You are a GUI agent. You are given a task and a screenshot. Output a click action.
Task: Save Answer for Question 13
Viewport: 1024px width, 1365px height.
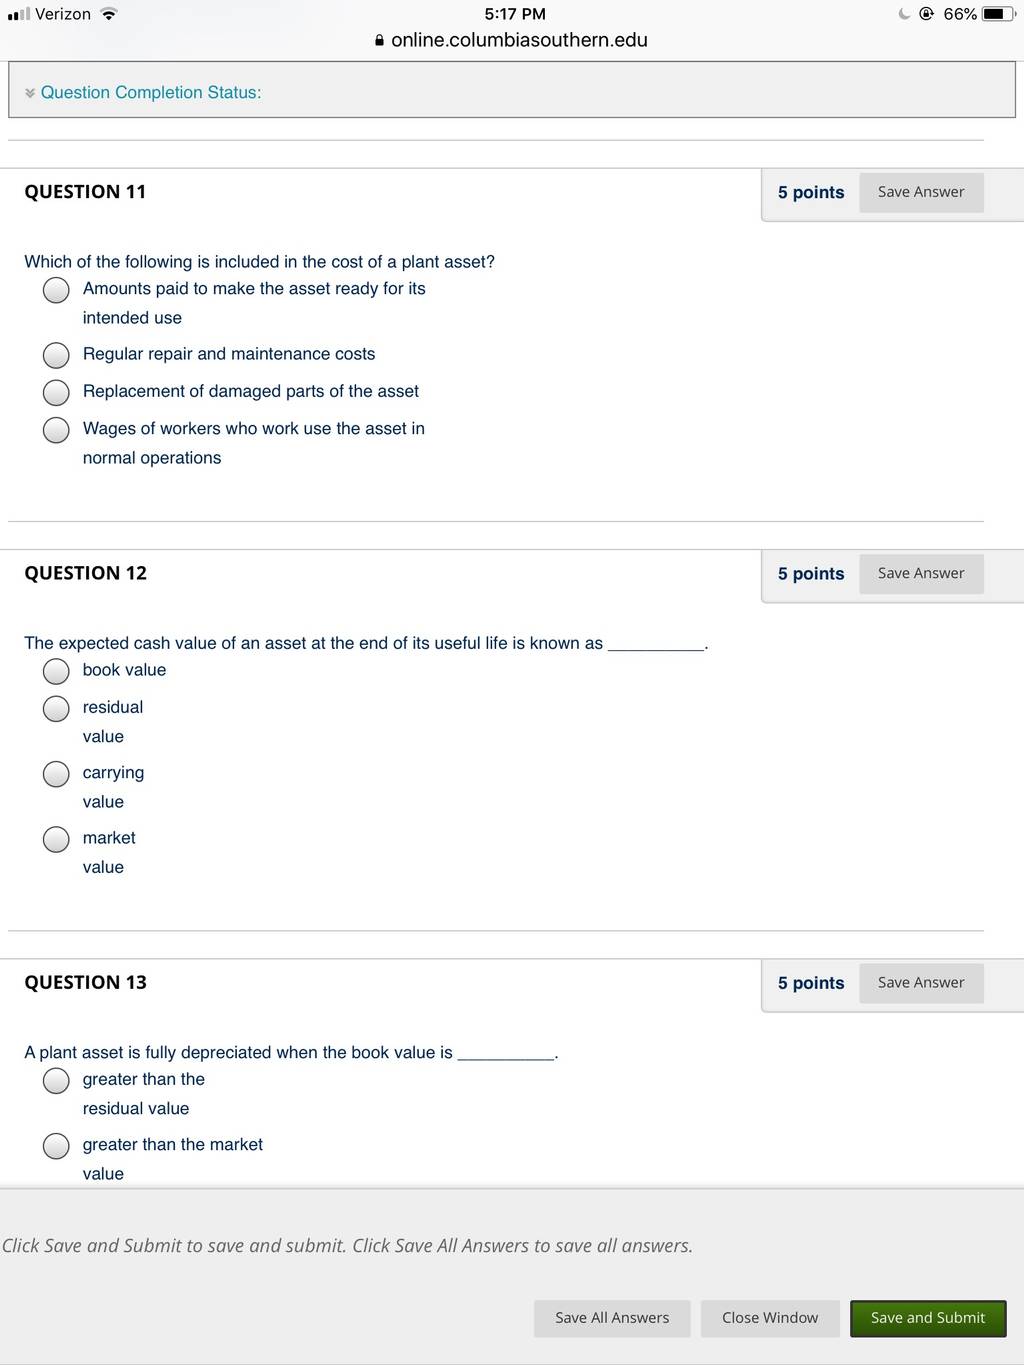(921, 983)
